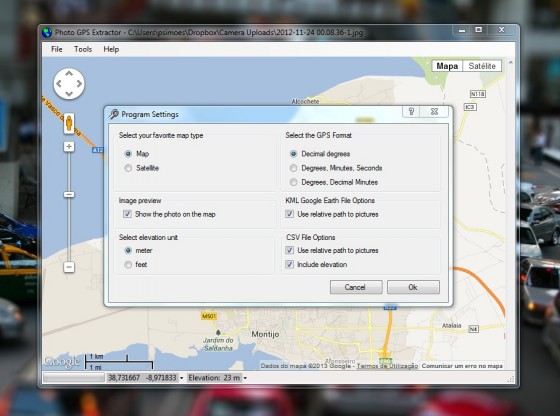Click the map scroll up arrow
Screen dimensions: 560x416
pos(511,62)
